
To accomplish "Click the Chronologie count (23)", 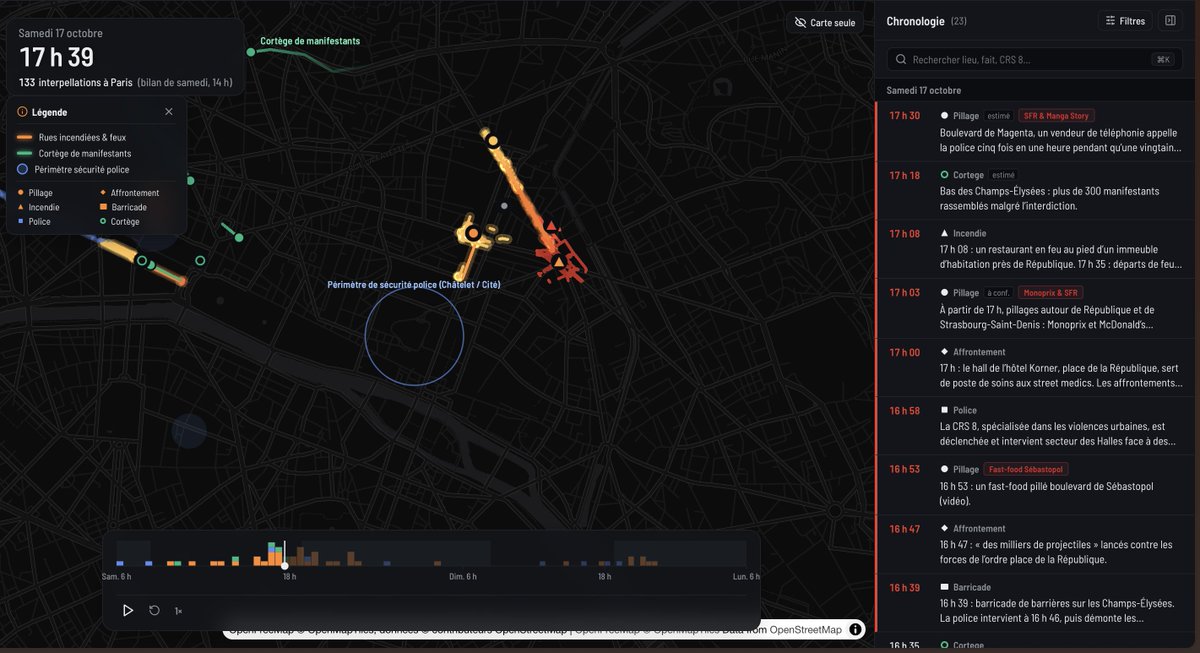I will click(958, 21).
